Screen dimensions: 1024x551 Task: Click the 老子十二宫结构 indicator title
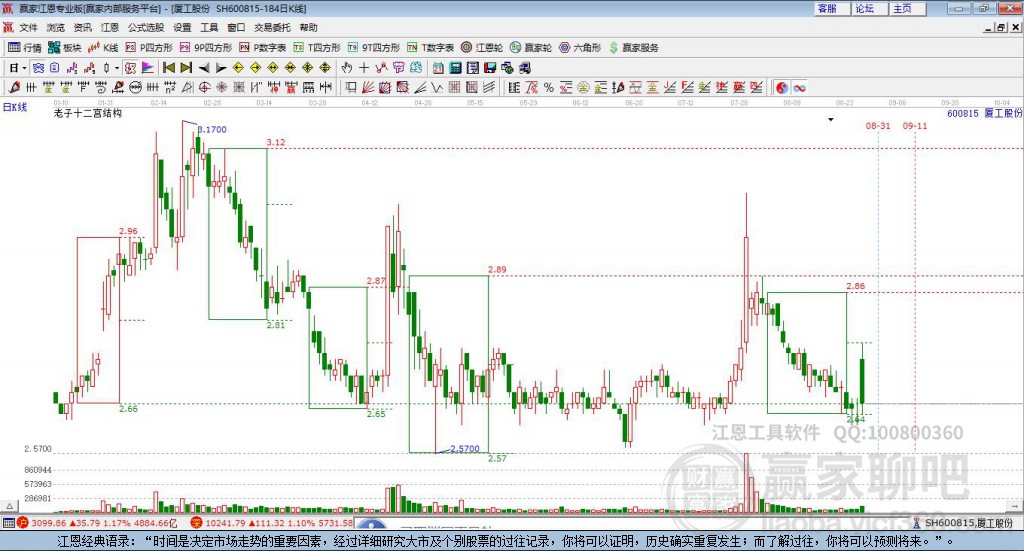pos(88,113)
